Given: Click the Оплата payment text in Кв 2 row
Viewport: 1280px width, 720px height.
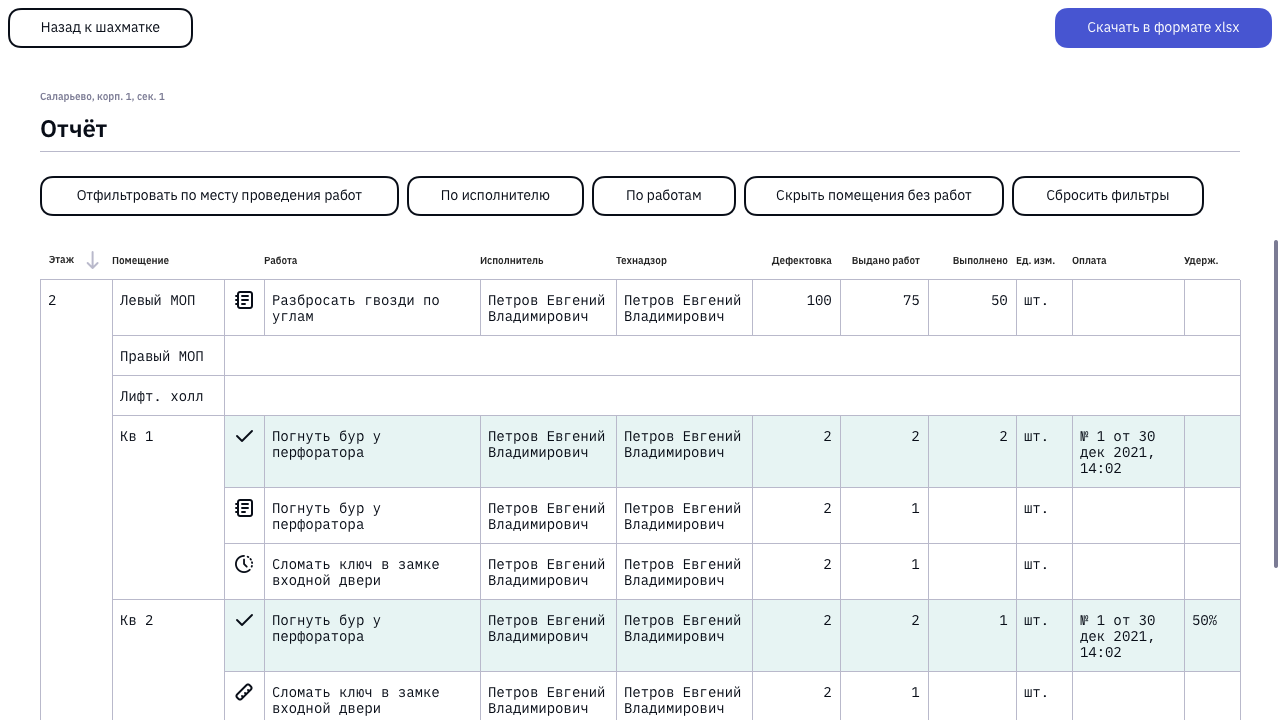Looking at the screenshot, I should (x=1118, y=636).
